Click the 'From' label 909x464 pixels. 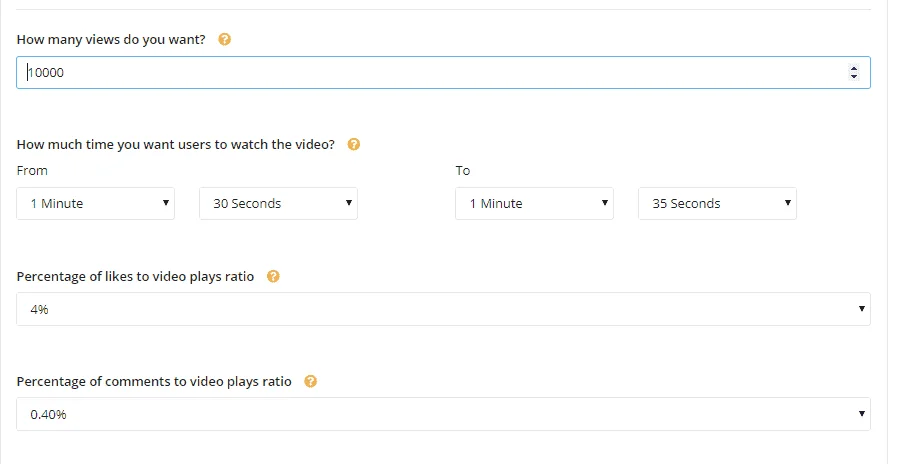32,171
